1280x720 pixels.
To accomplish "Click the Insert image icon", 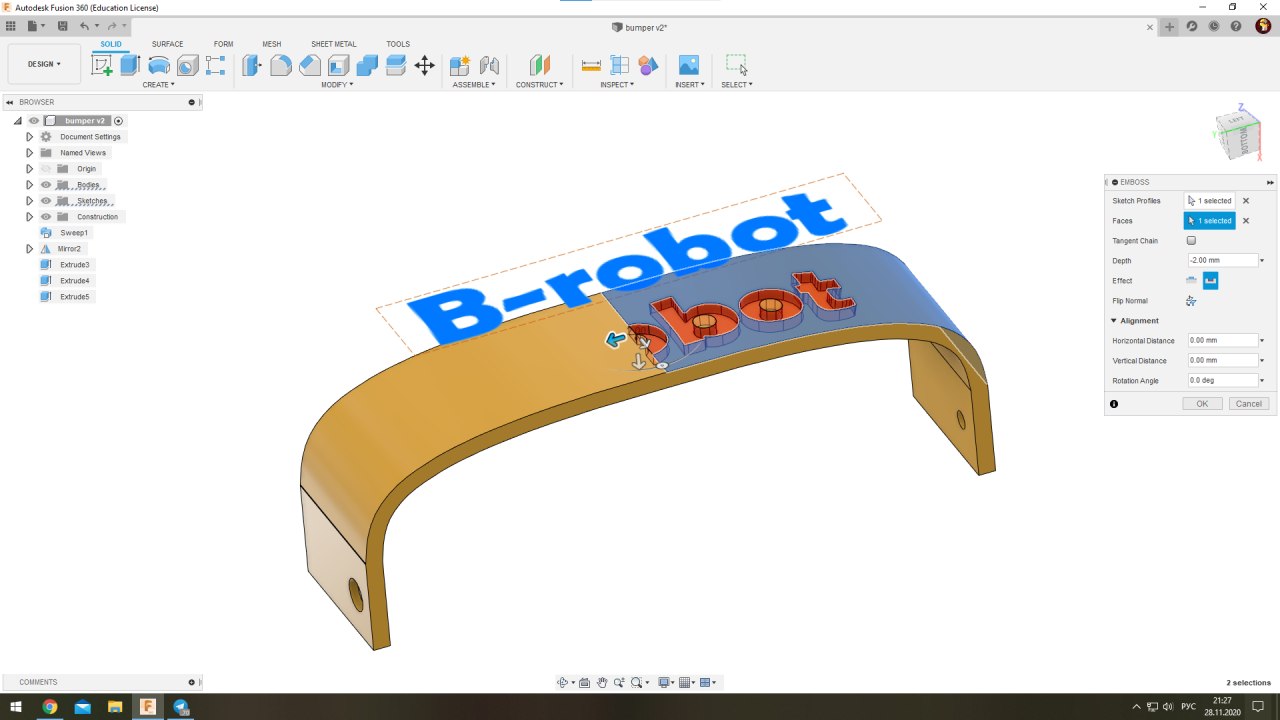I will pyautogui.click(x=688, y=66).
